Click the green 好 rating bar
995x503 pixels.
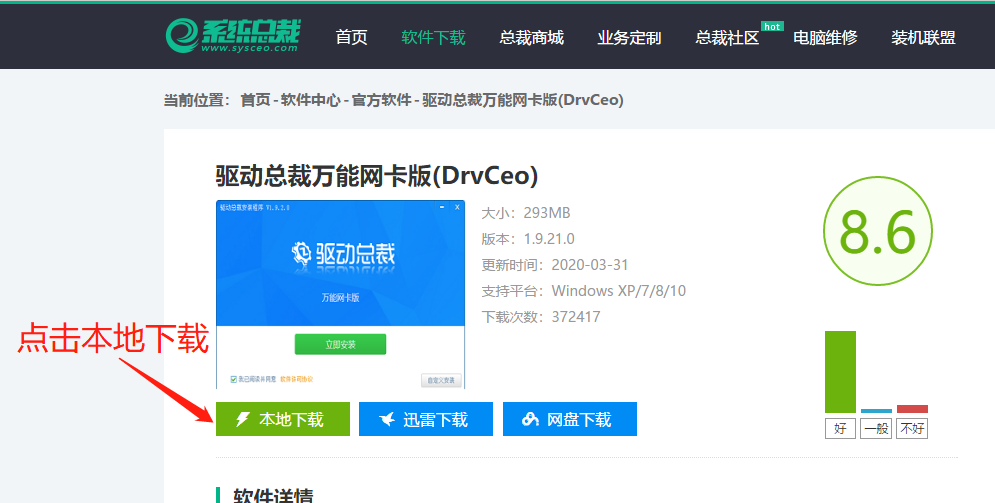pos(840,372)
